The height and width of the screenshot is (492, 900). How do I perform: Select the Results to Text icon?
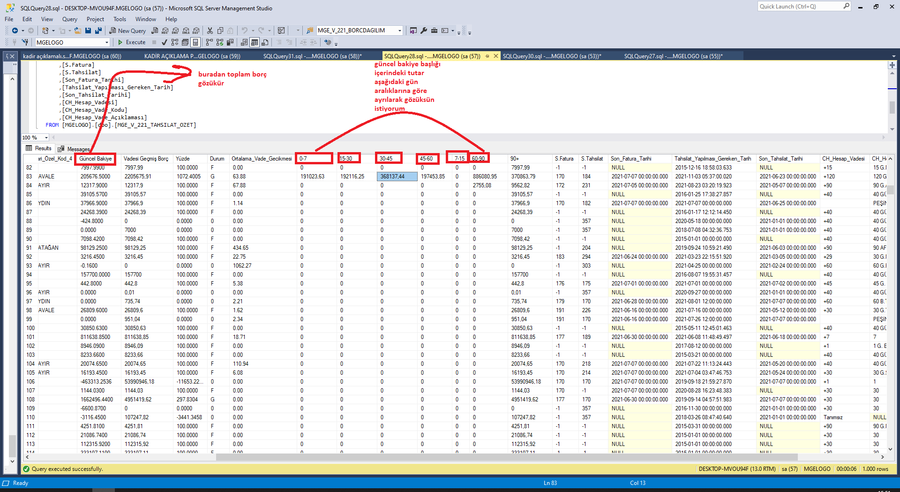244,42
